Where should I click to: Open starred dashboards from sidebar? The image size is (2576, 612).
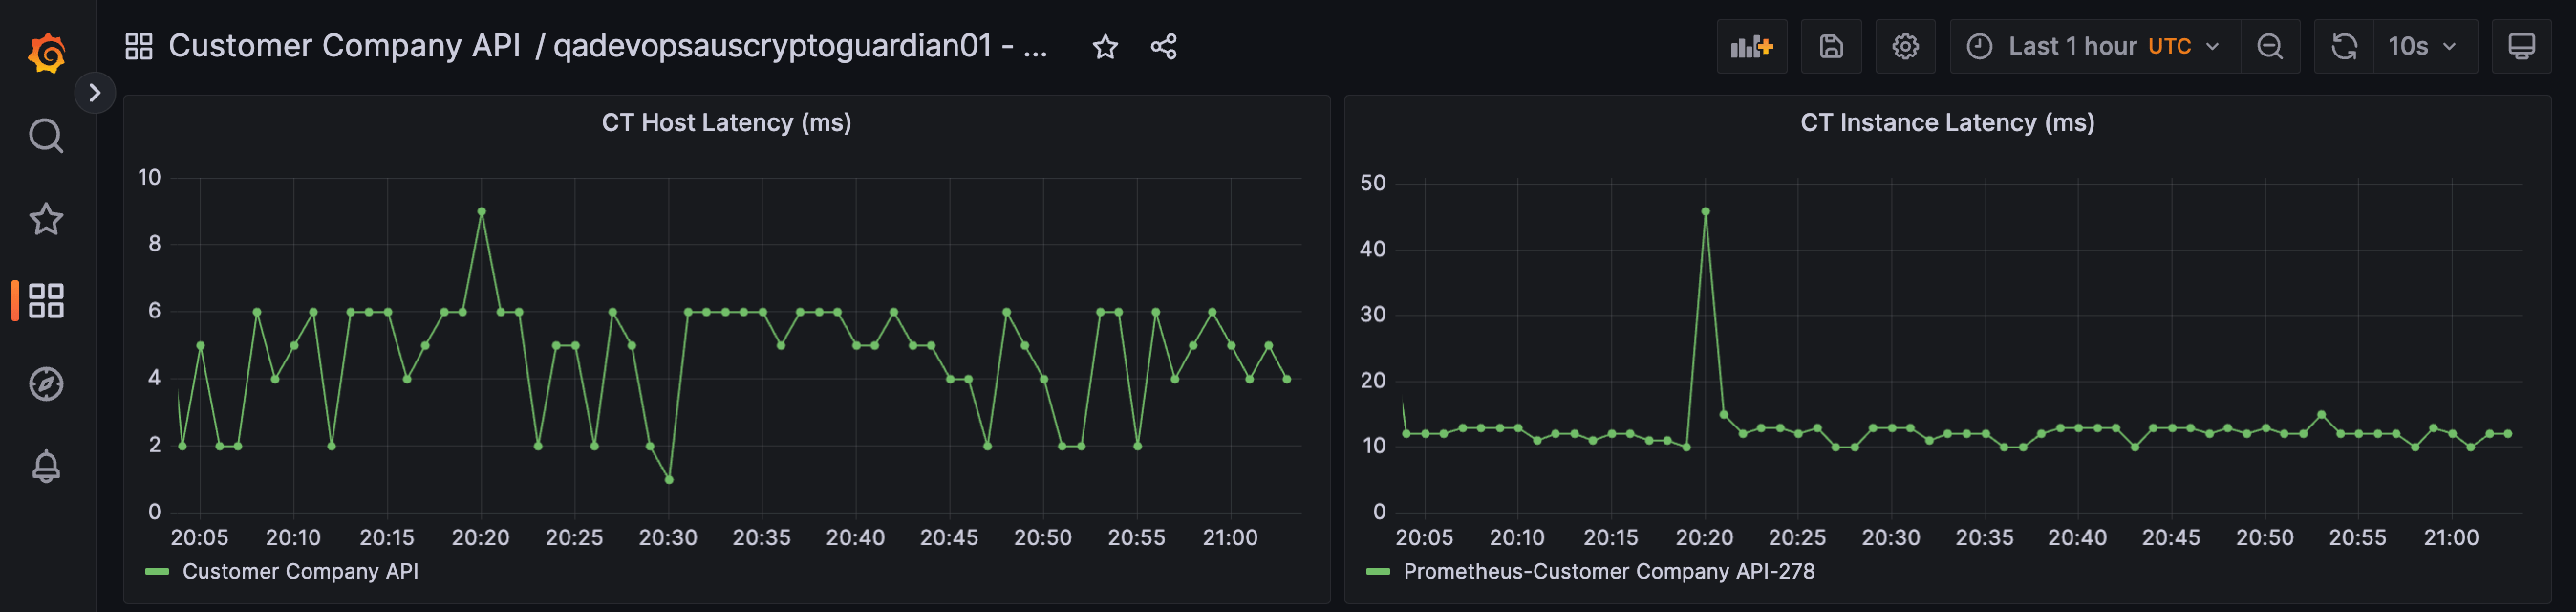click(46, 218)
